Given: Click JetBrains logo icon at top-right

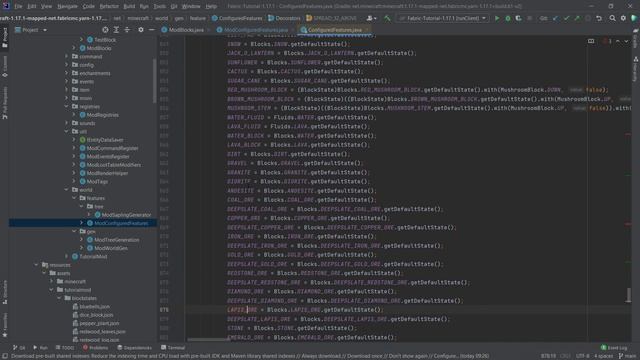Looking at the screenshot, I should click(x=634, y=18).
